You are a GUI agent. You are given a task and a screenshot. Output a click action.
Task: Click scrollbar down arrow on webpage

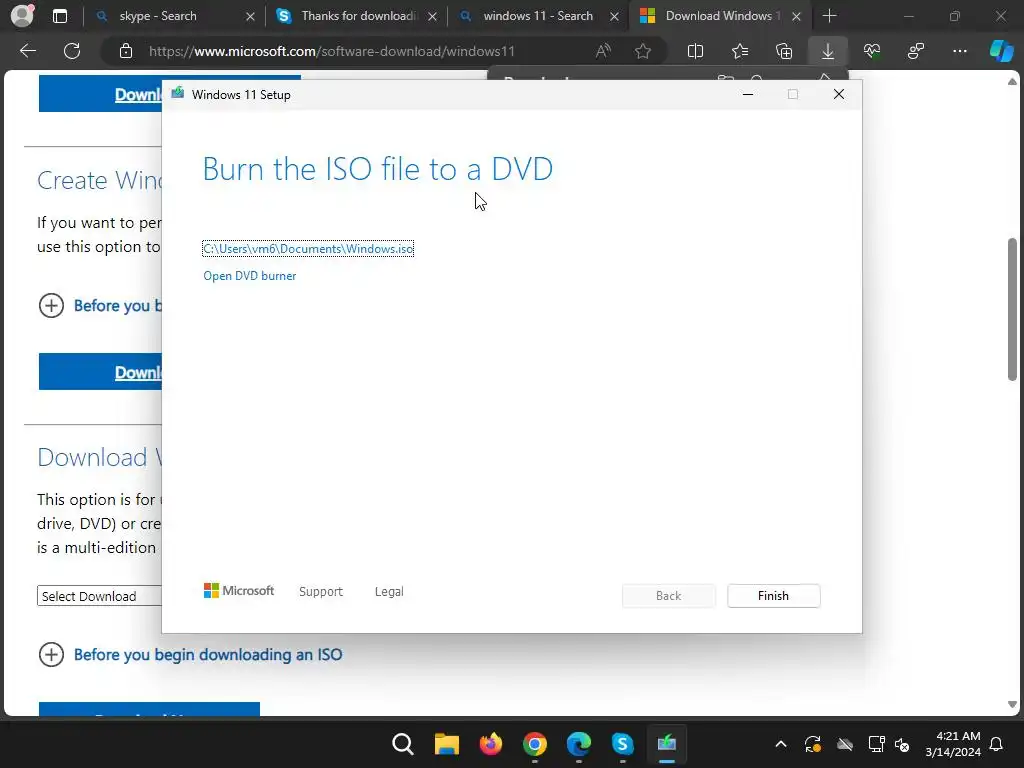[1012, 705]
